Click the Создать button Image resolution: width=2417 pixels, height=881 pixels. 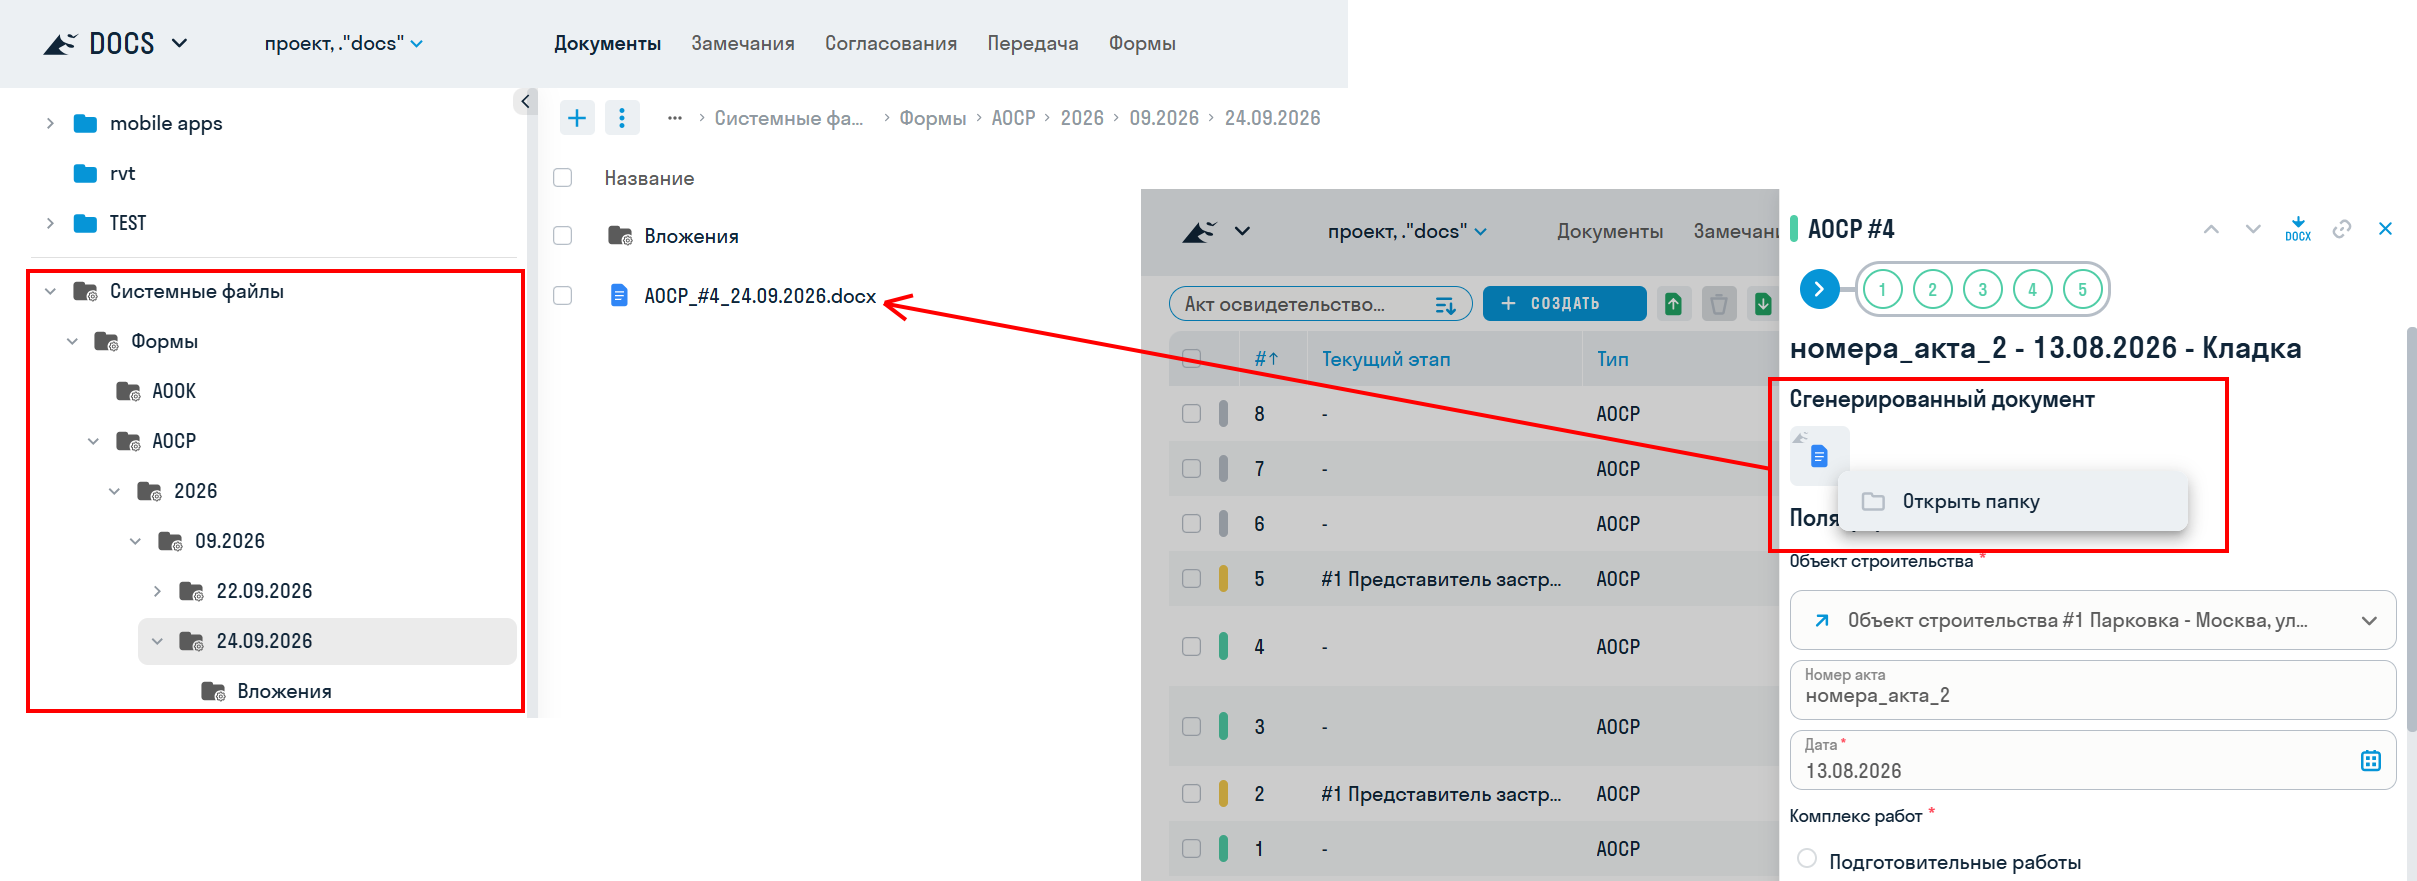(1564, 303)
